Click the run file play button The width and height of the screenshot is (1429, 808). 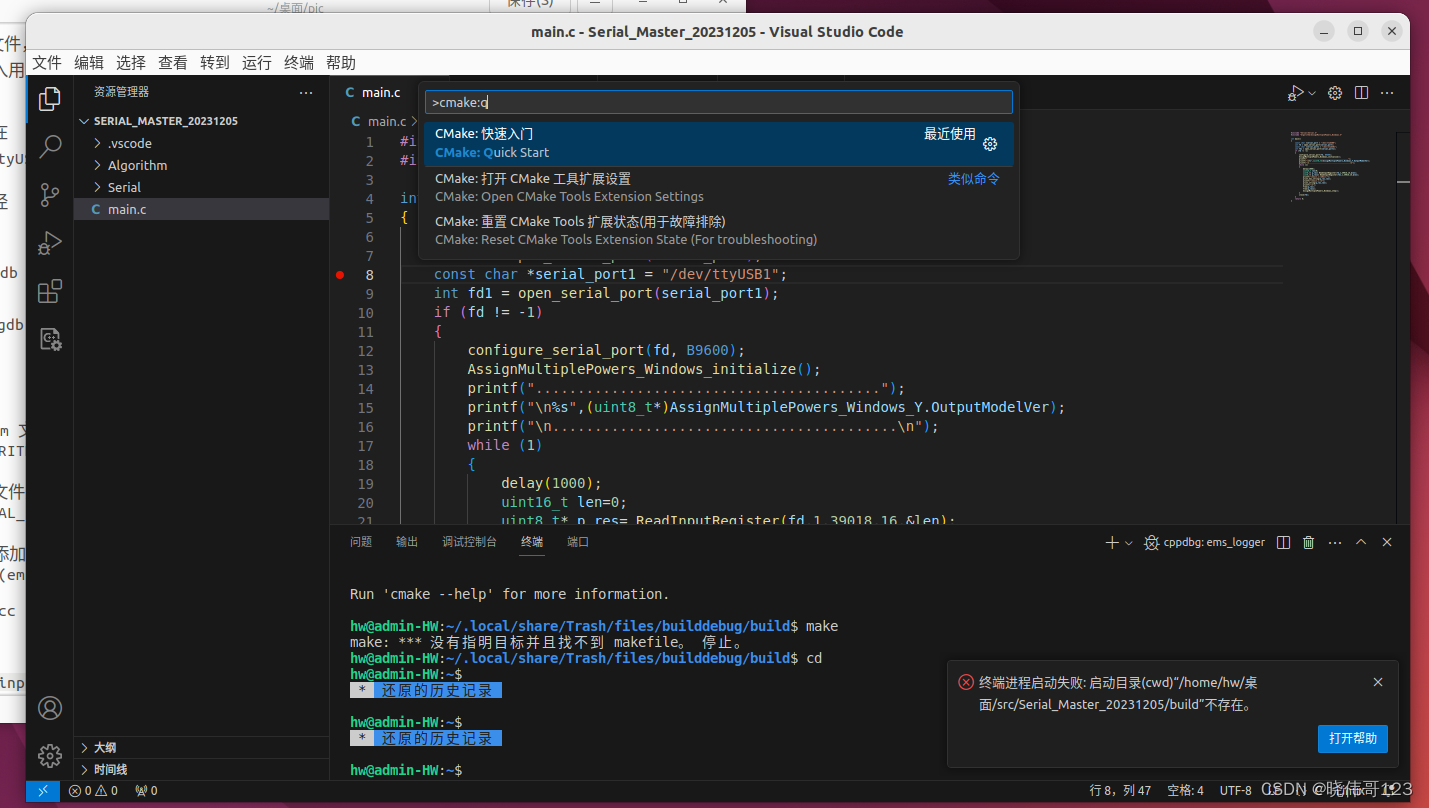point(1295,93)
